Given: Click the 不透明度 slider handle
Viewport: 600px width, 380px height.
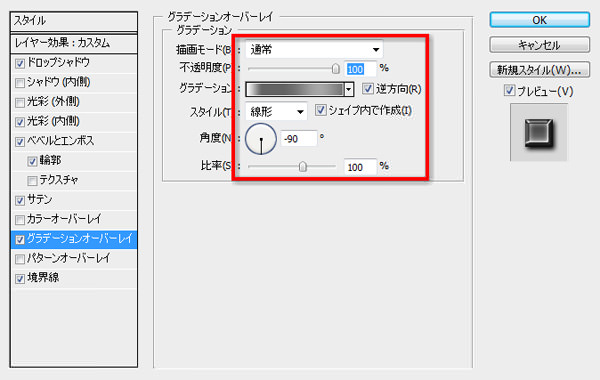Looking at the screenshot, I should tap(336, 69).
